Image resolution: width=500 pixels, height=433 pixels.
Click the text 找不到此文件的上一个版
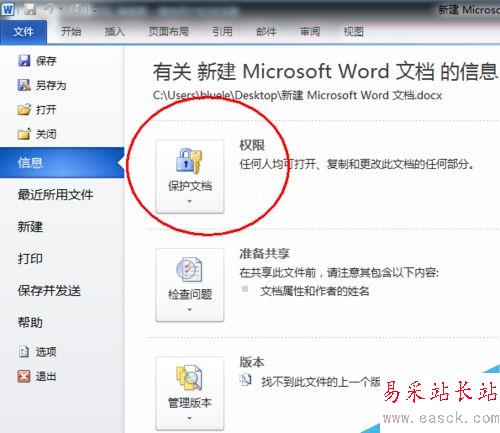point(321,381)
